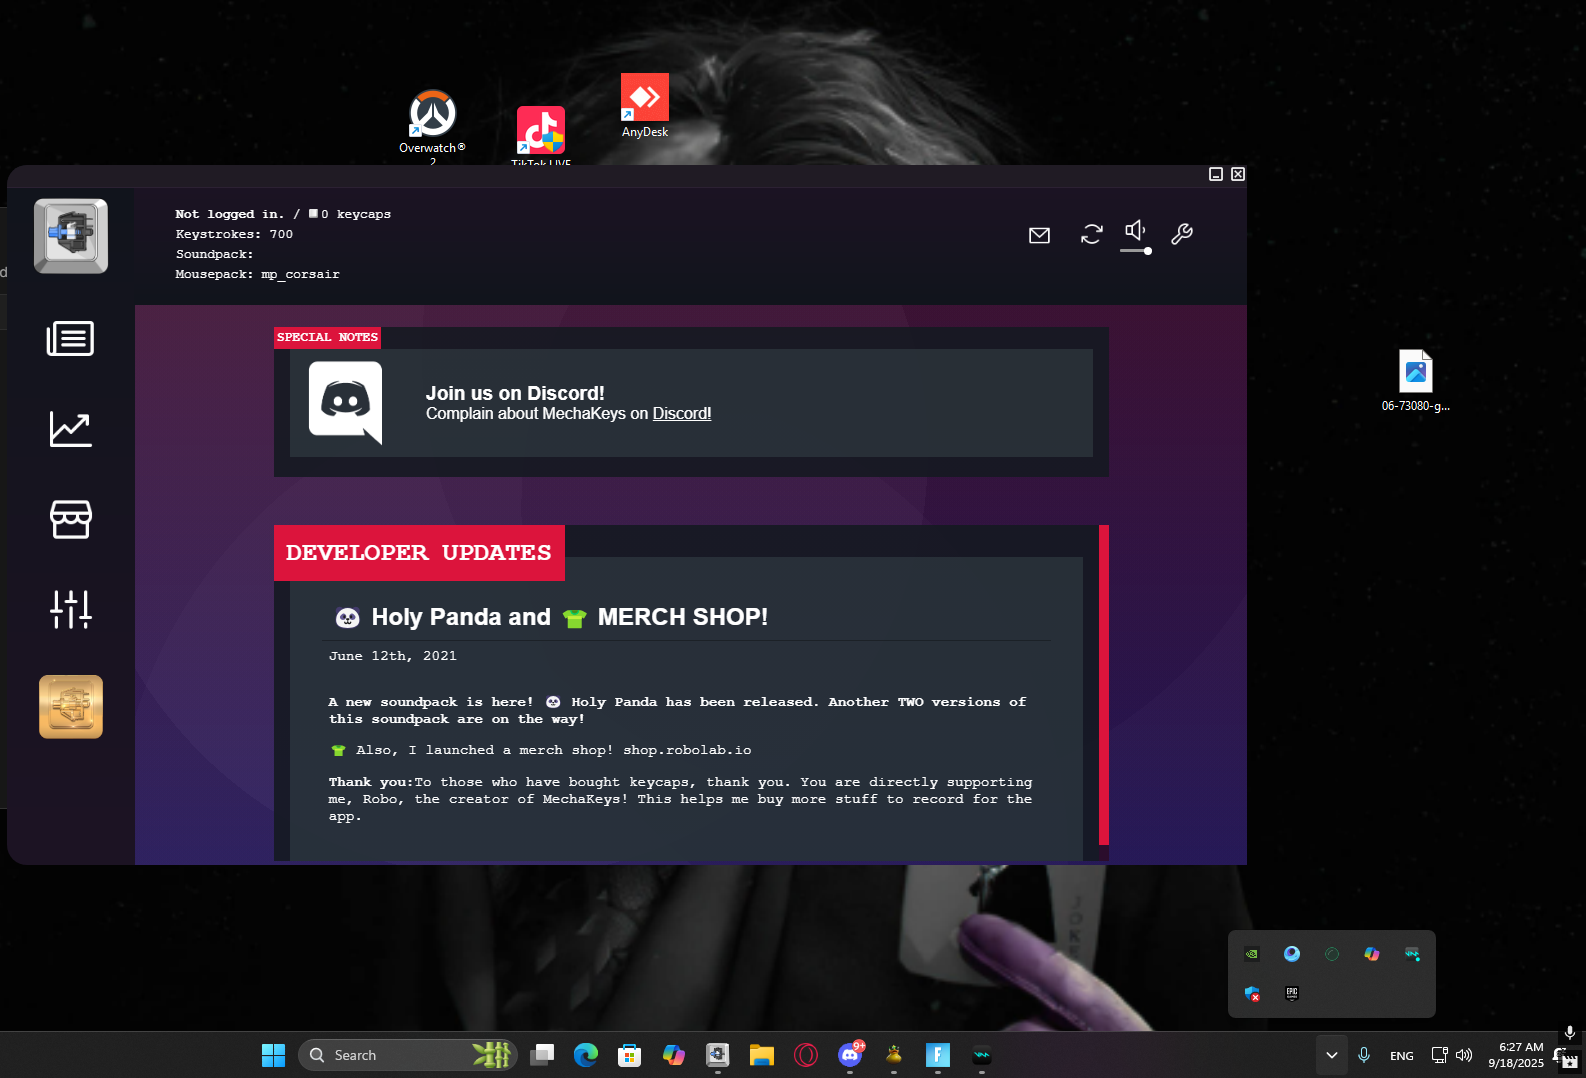Click the green circle tray icon
Screen dimensions: 1586x1078
tap(1332, 954)
